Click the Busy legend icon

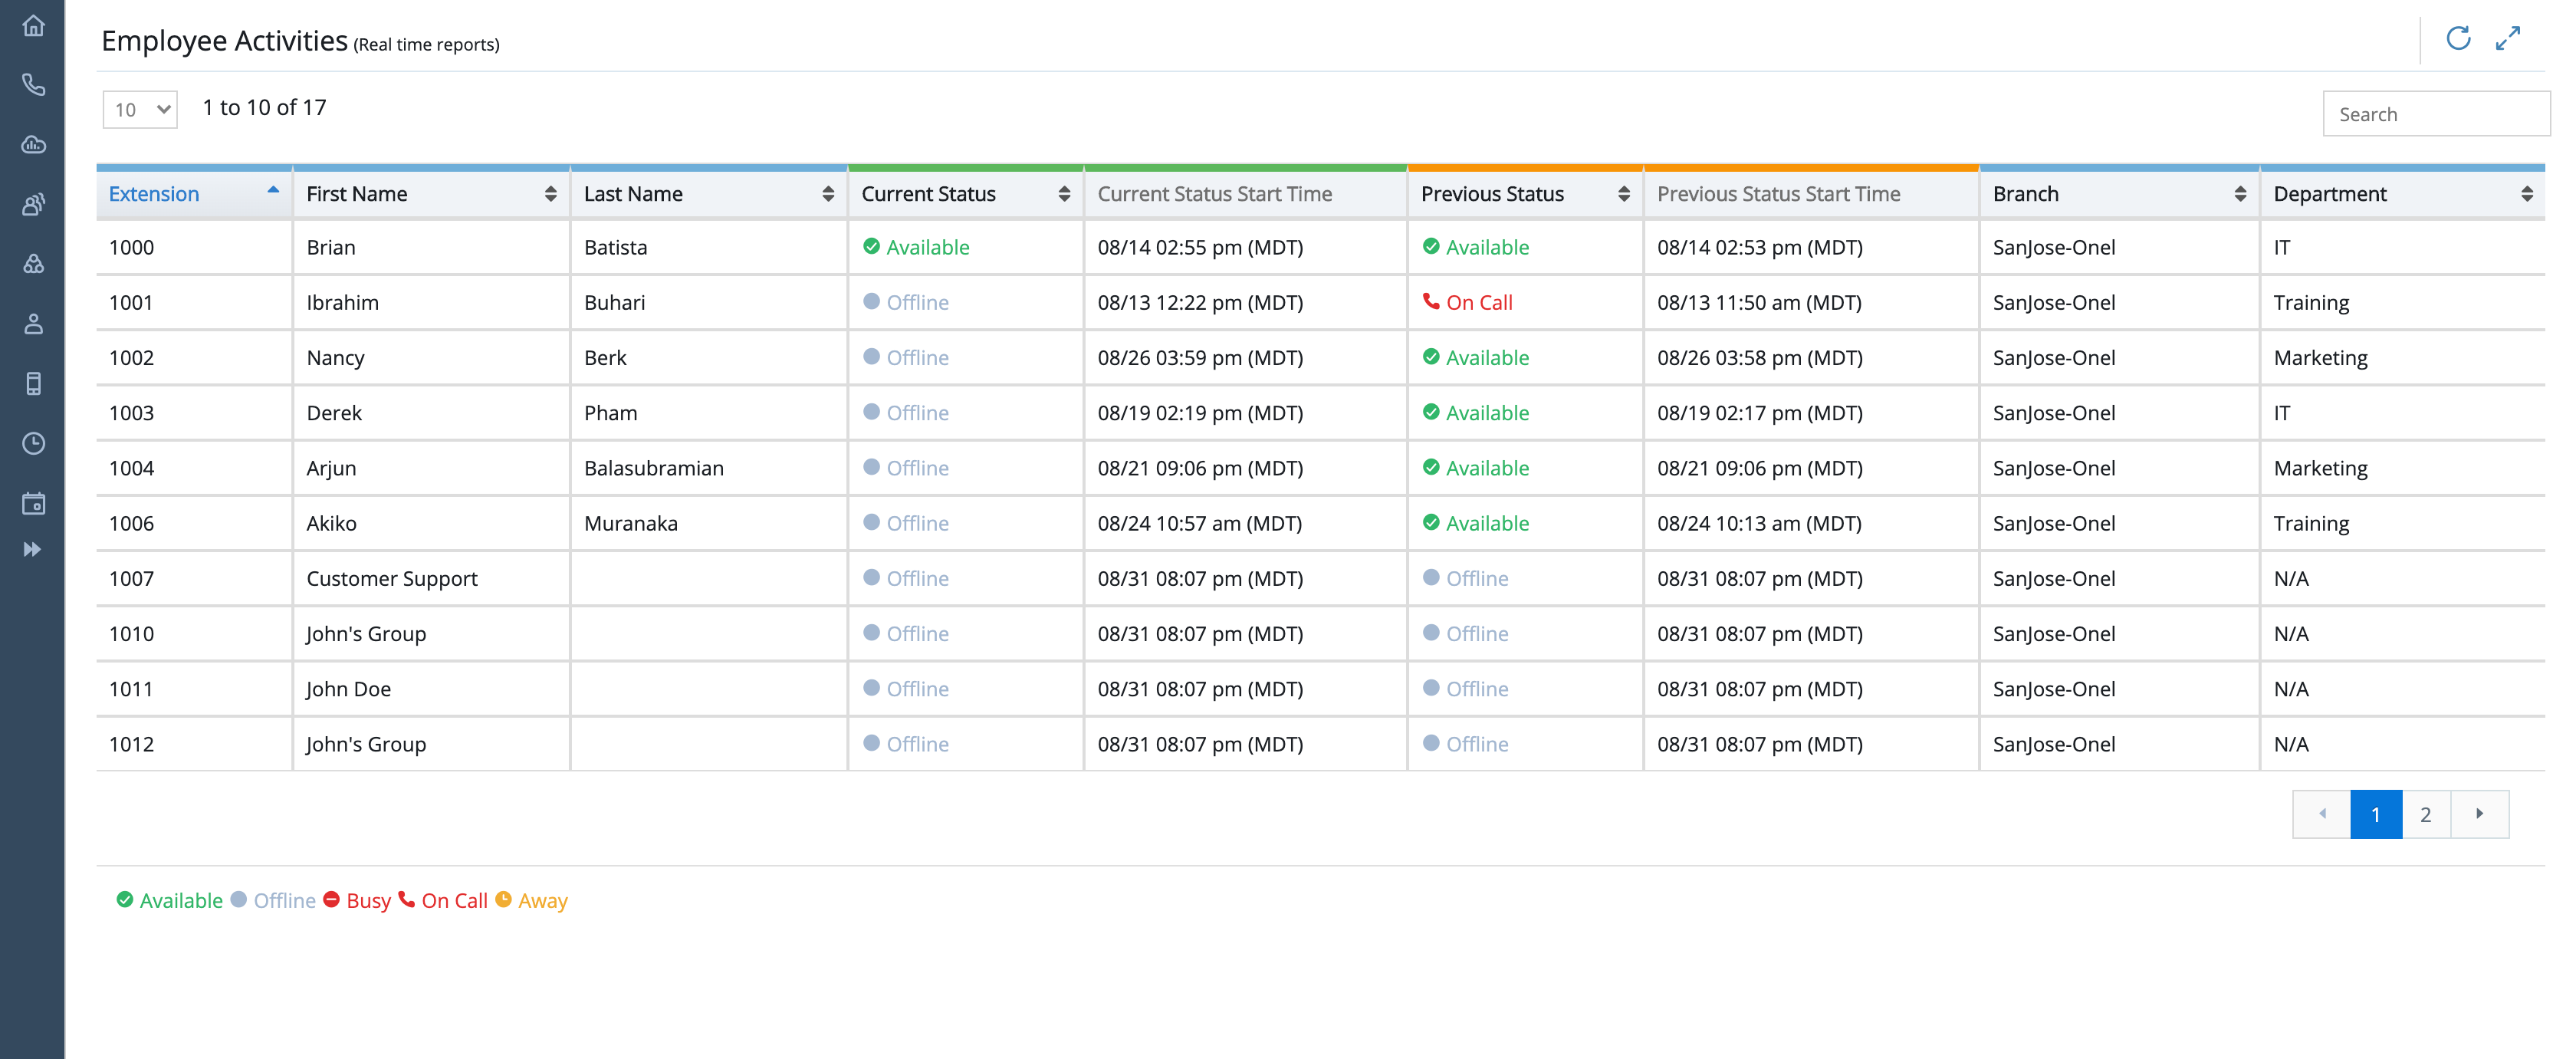331,899
